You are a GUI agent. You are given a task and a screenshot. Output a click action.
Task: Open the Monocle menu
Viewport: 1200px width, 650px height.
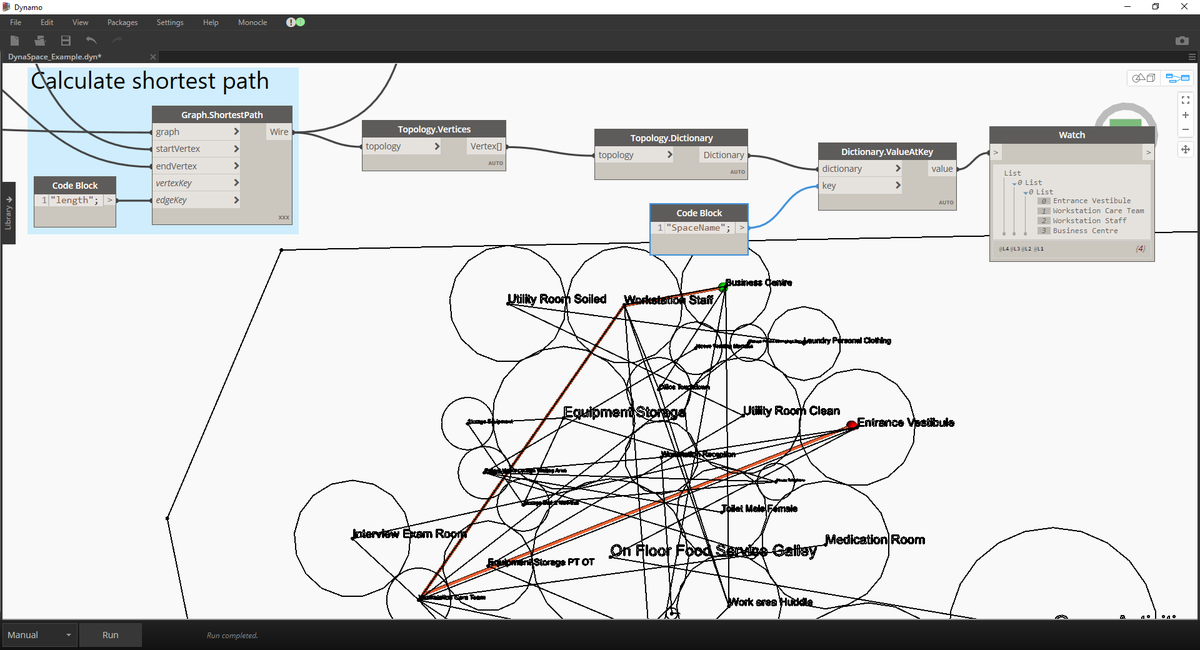click(x=252, y=22)
